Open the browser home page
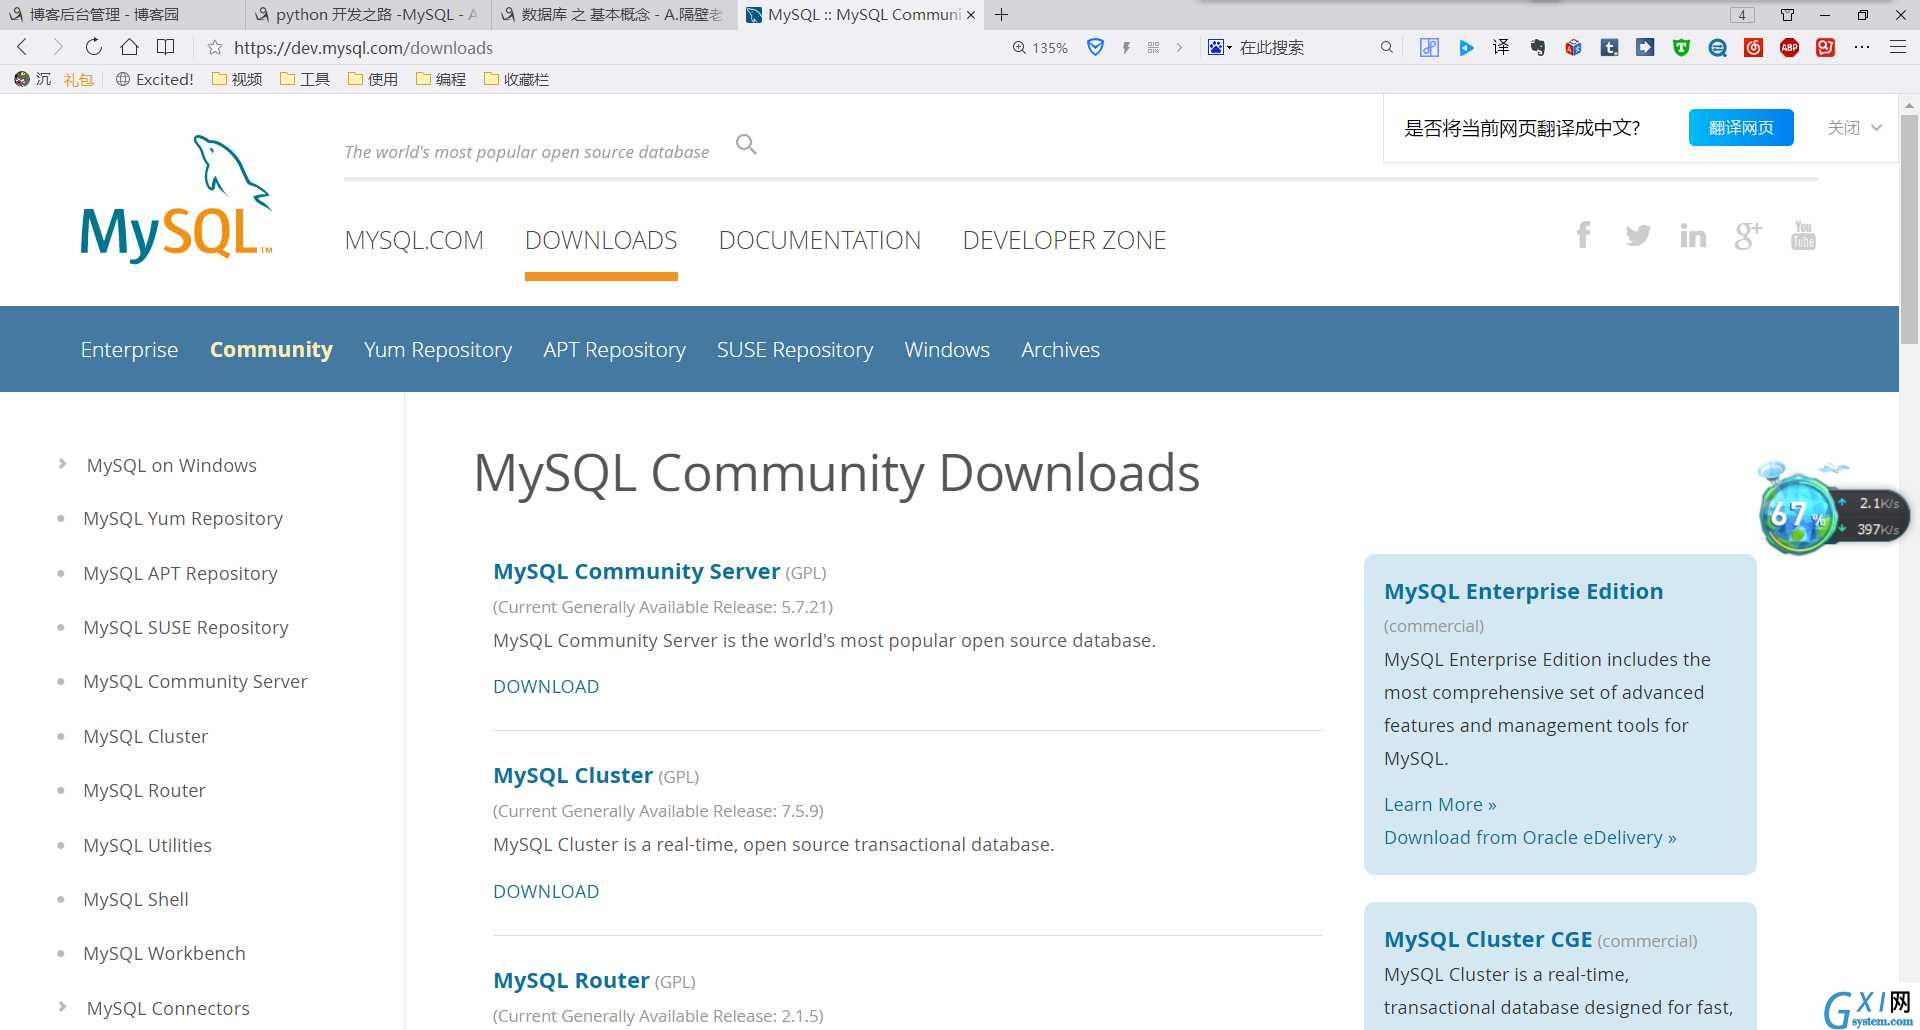 click(129, 47)
